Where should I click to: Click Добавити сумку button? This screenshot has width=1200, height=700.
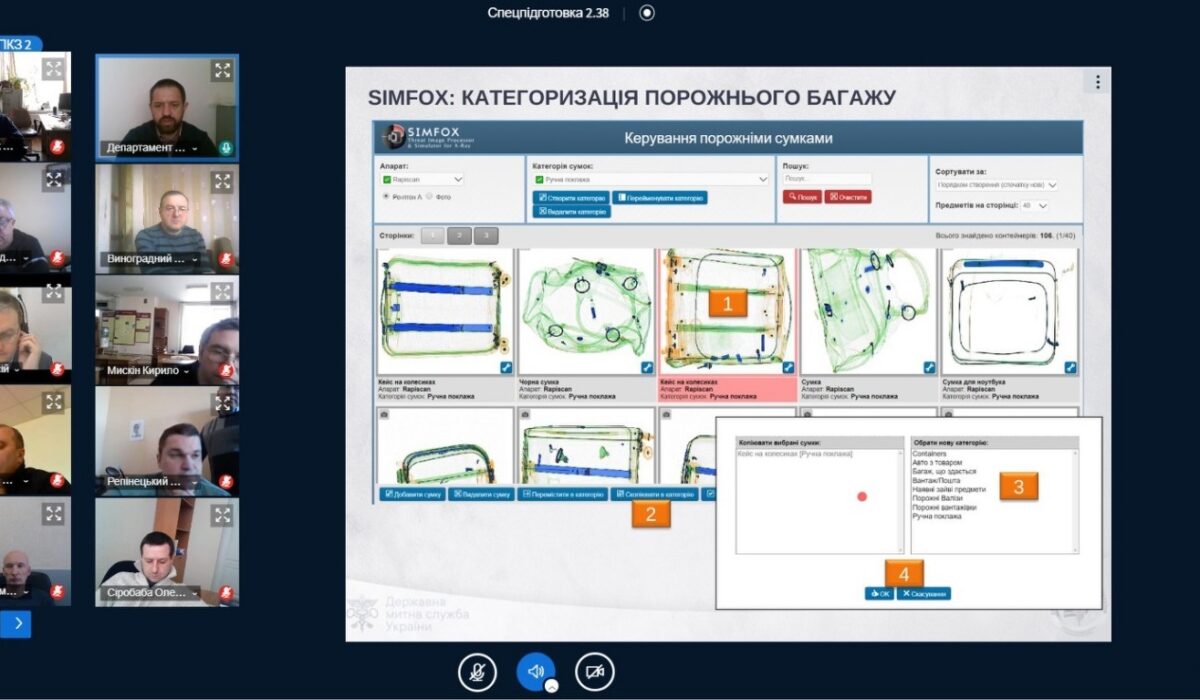point(411,494)
